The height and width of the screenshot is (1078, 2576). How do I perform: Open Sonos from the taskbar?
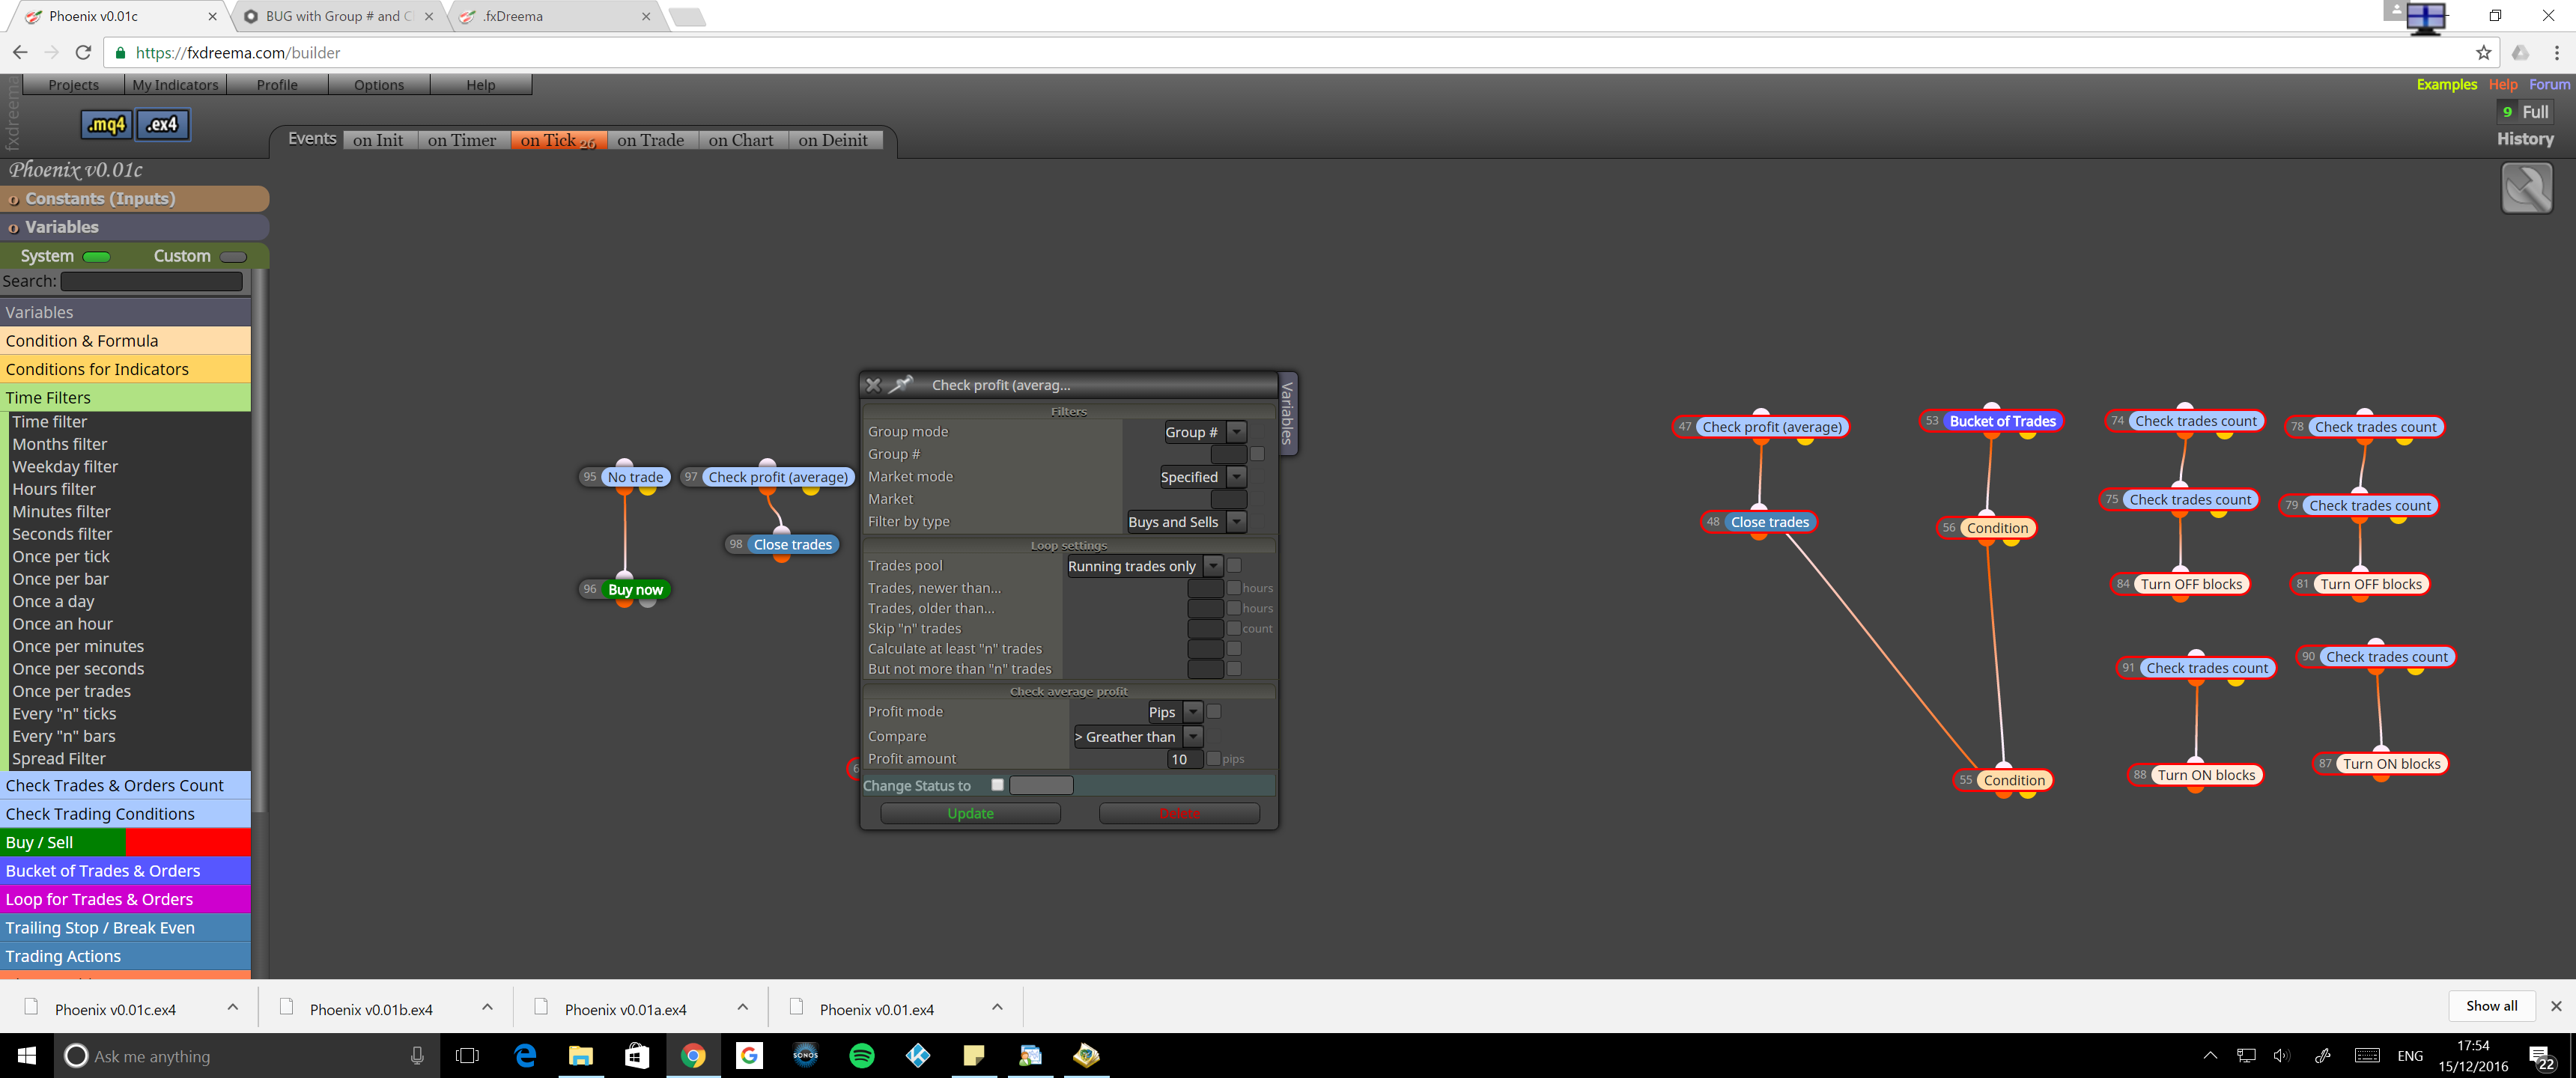click(x=805, y=1055)
